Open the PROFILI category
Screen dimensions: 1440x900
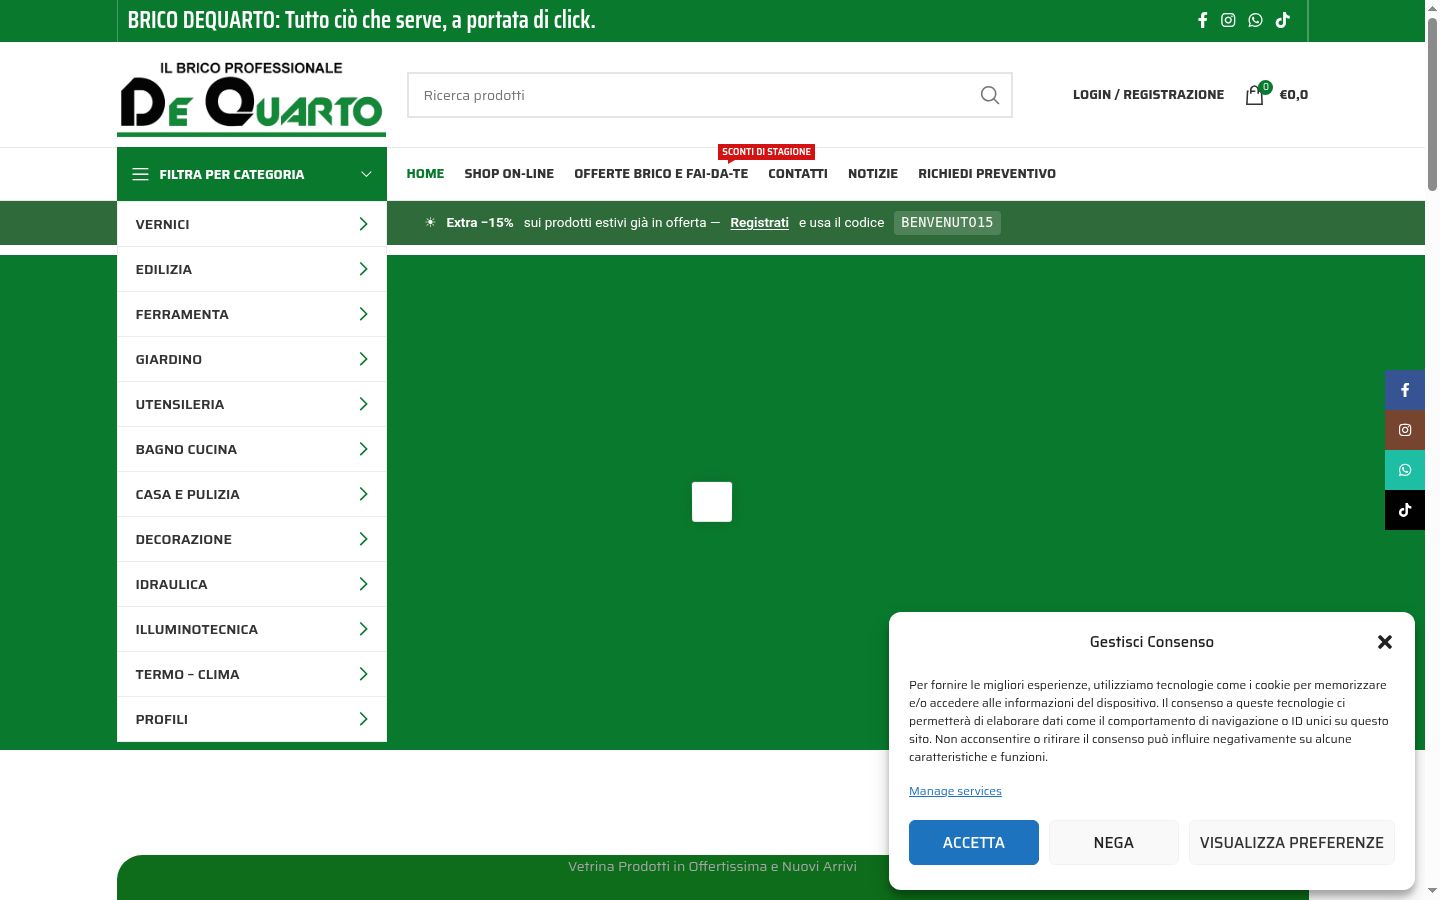252,719
